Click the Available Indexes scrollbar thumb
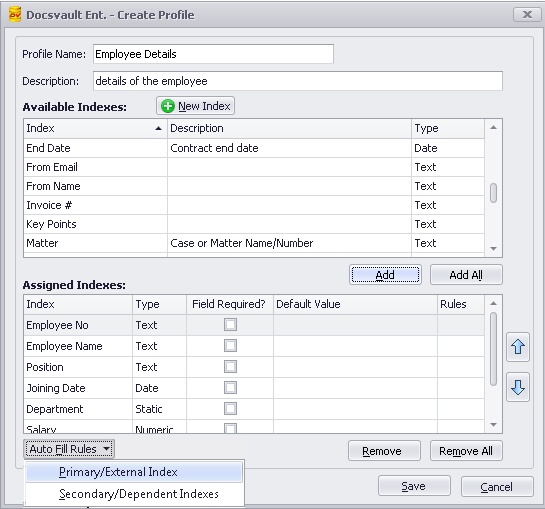The height and width of the screenshot is (509, 545). click(493, 193)
